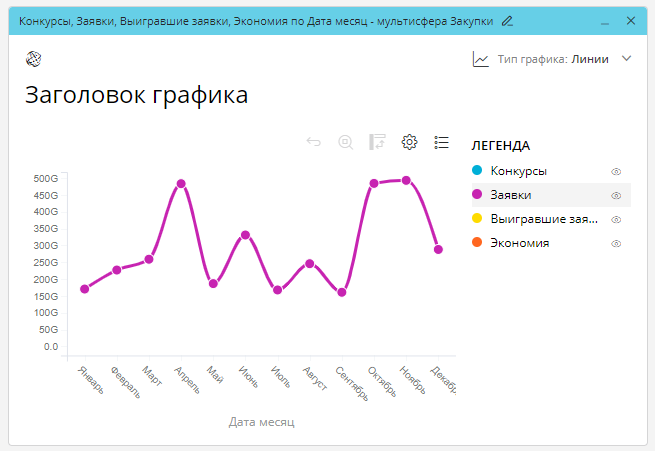Click the zoom magnifier icon in chart toolbar

(345, 142)
